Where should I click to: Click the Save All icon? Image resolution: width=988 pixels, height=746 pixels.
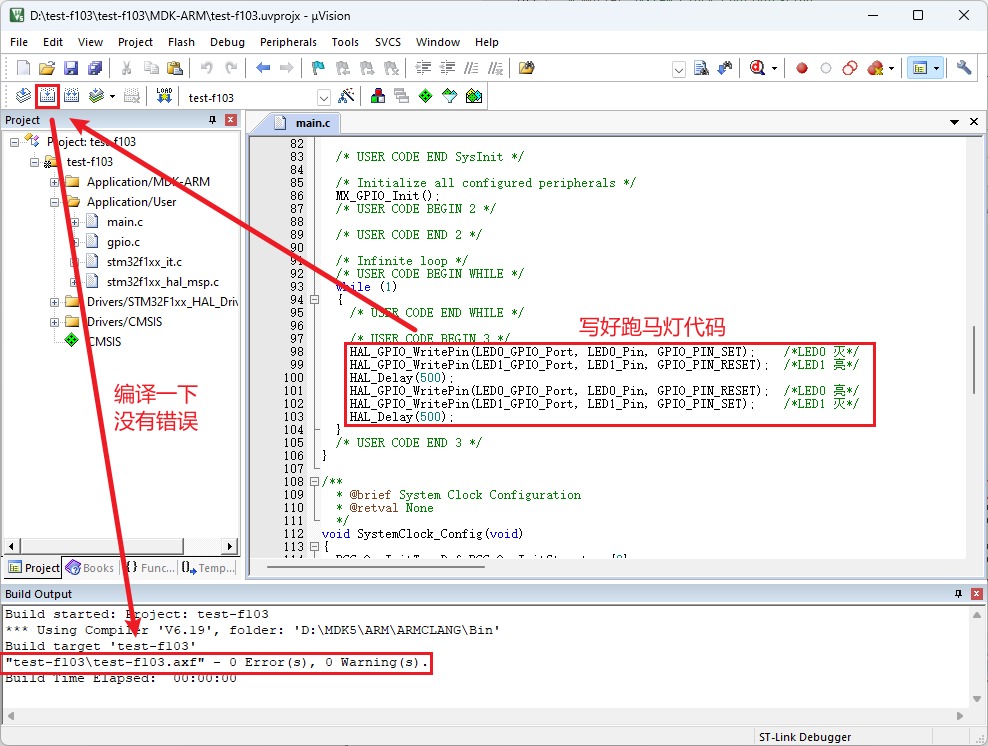click(95, 68)
